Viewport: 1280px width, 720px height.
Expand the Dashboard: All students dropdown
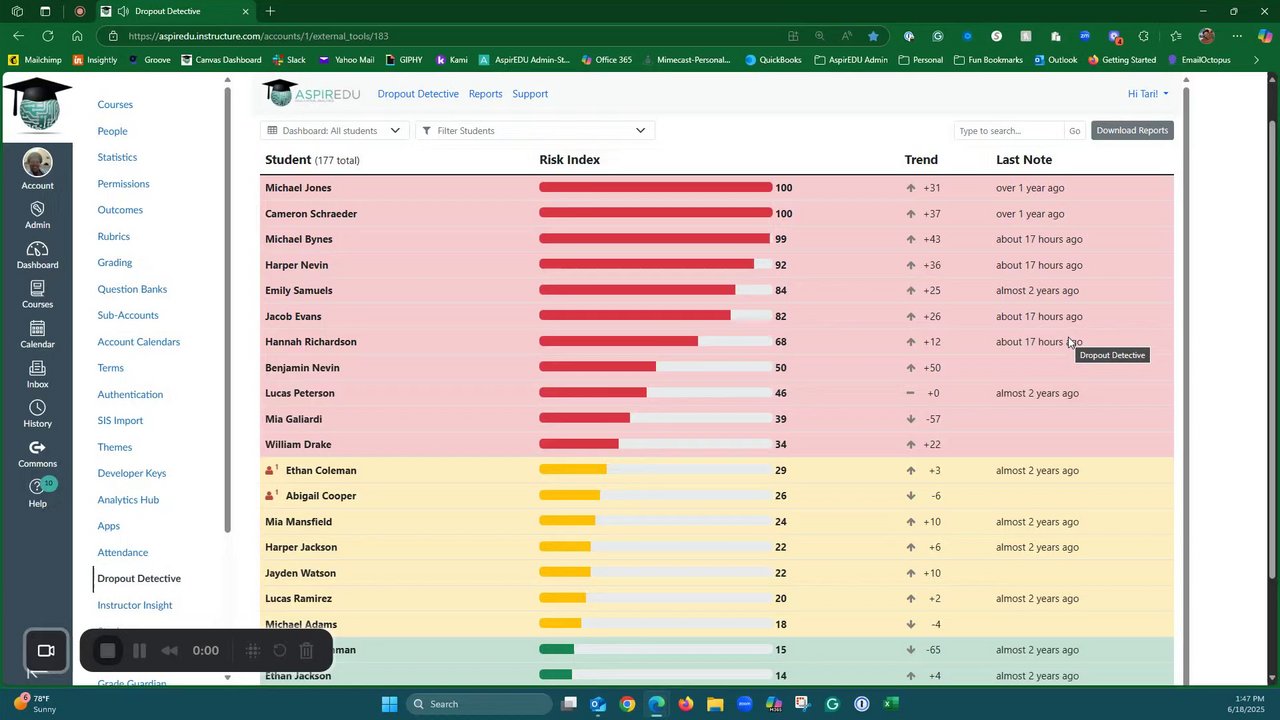tap(334, 131)
